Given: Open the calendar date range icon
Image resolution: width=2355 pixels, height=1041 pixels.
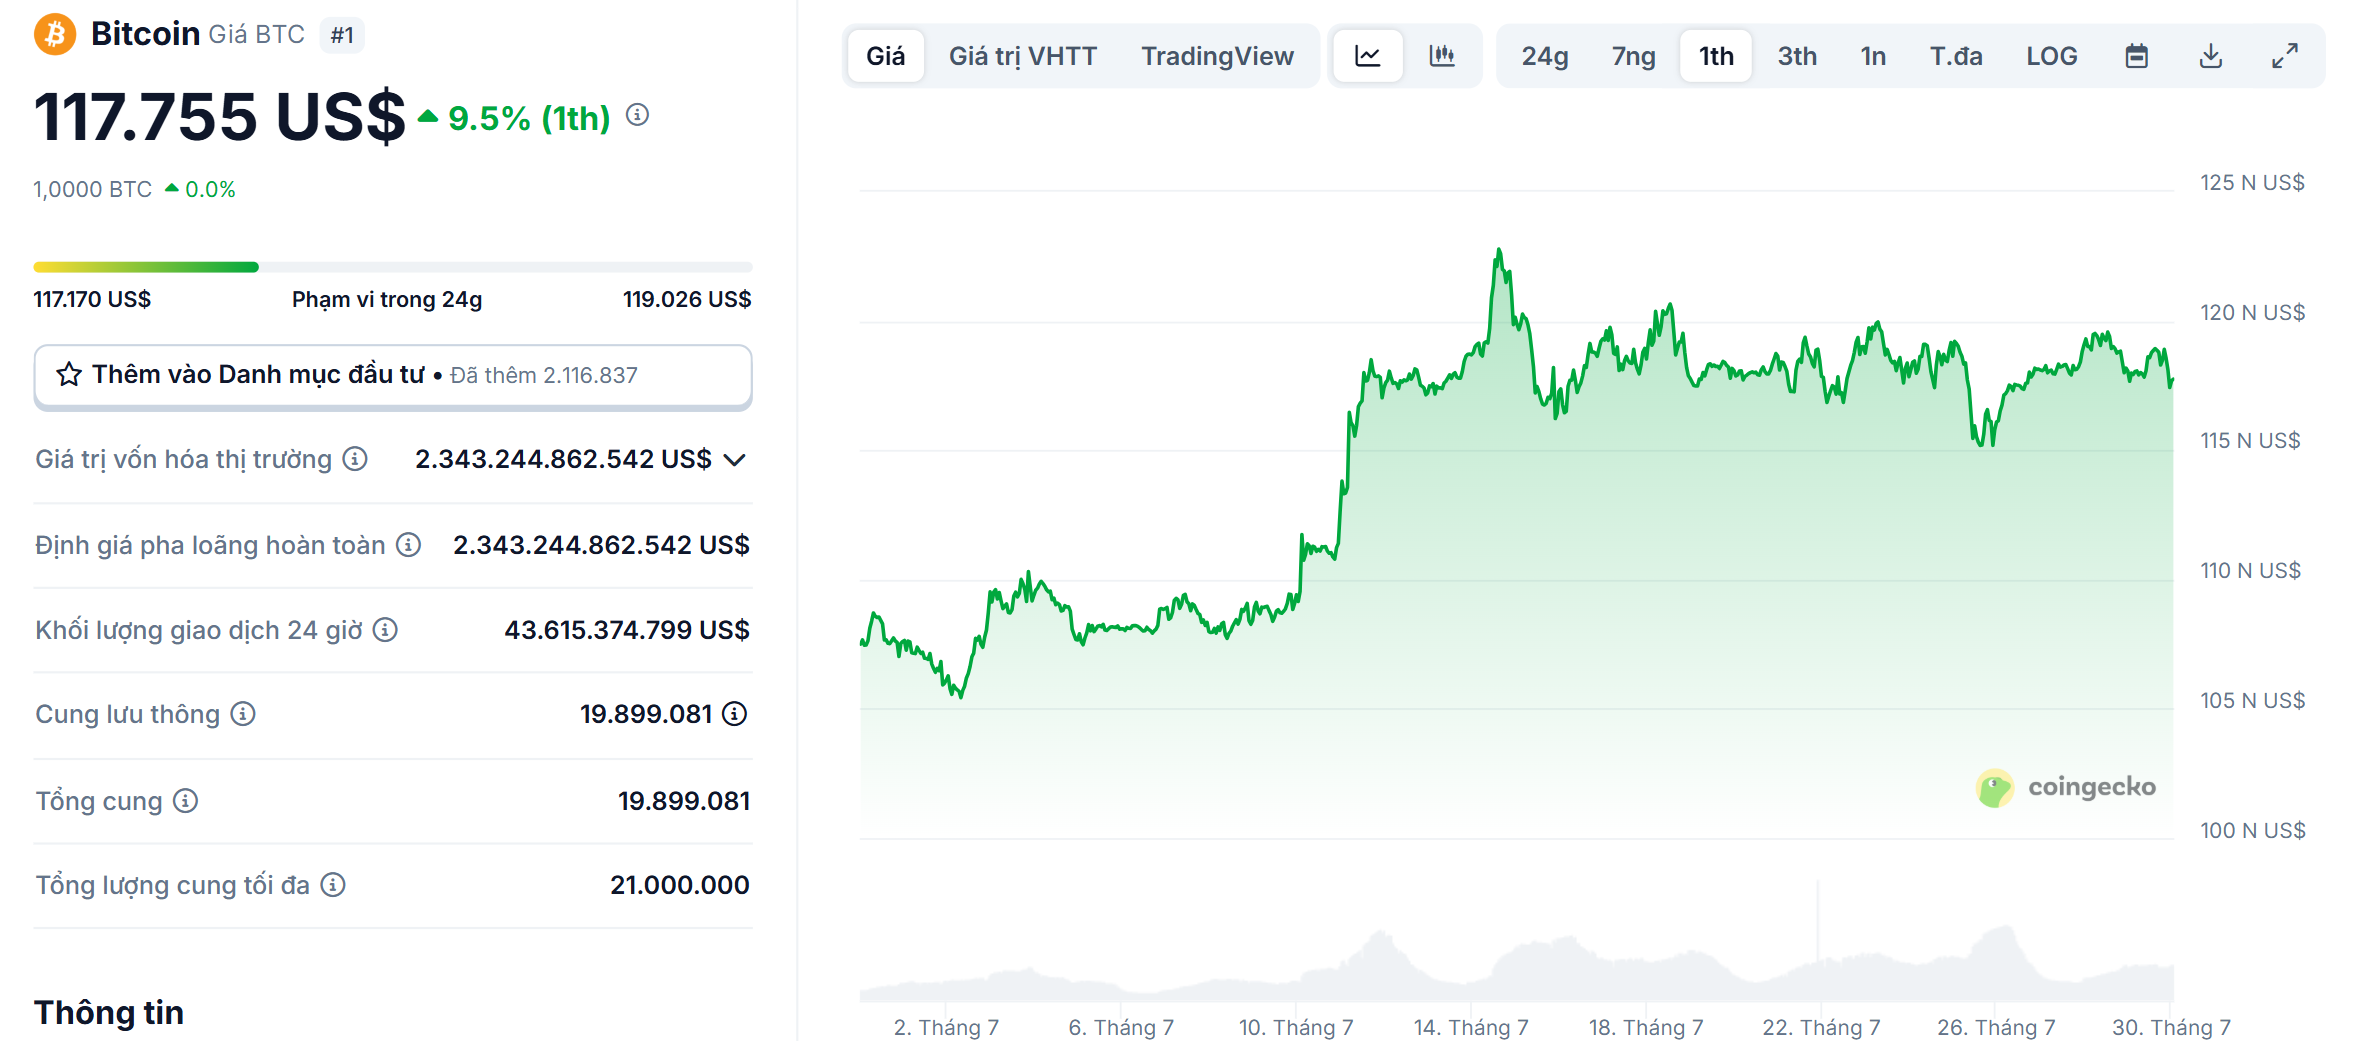Looking at the screenshot, I should point(2137,56).
